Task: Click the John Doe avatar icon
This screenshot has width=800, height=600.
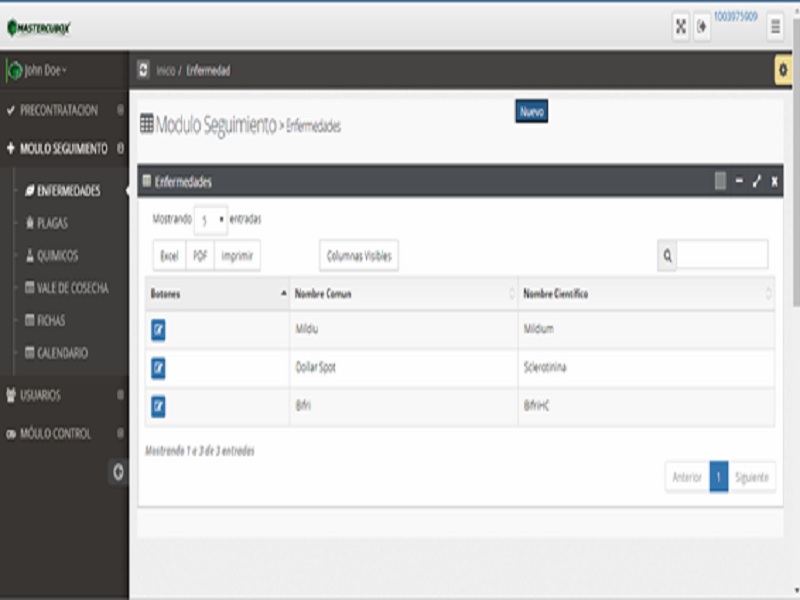Action: (x=14, y=70)
